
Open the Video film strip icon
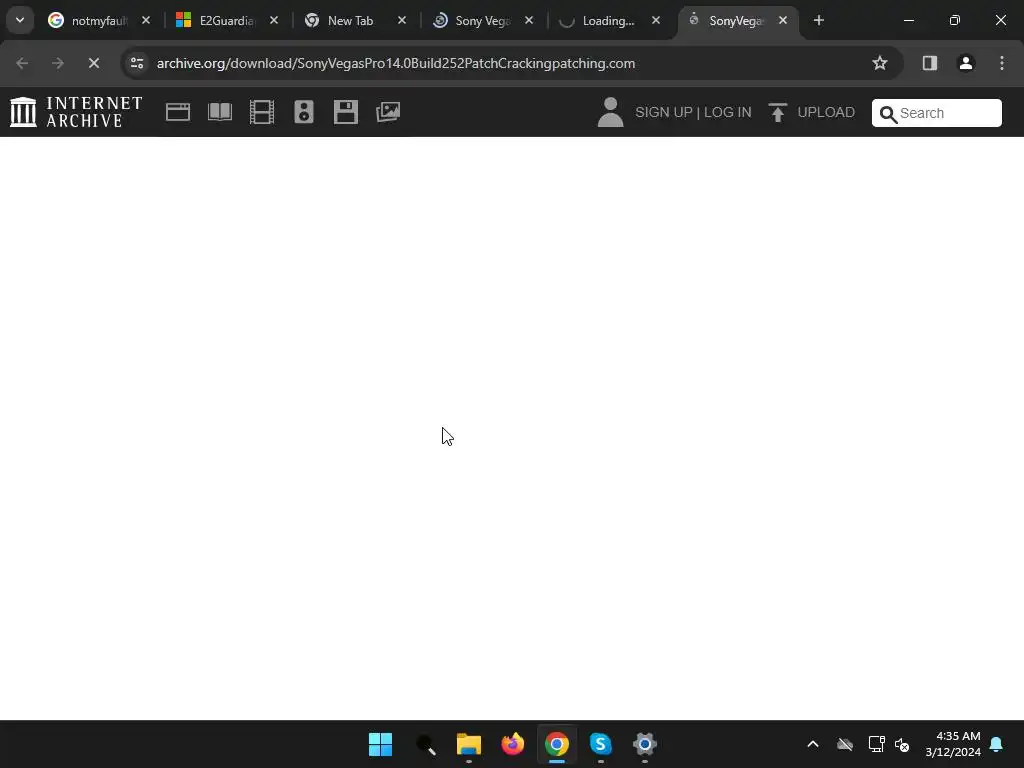tap(262, 112)
